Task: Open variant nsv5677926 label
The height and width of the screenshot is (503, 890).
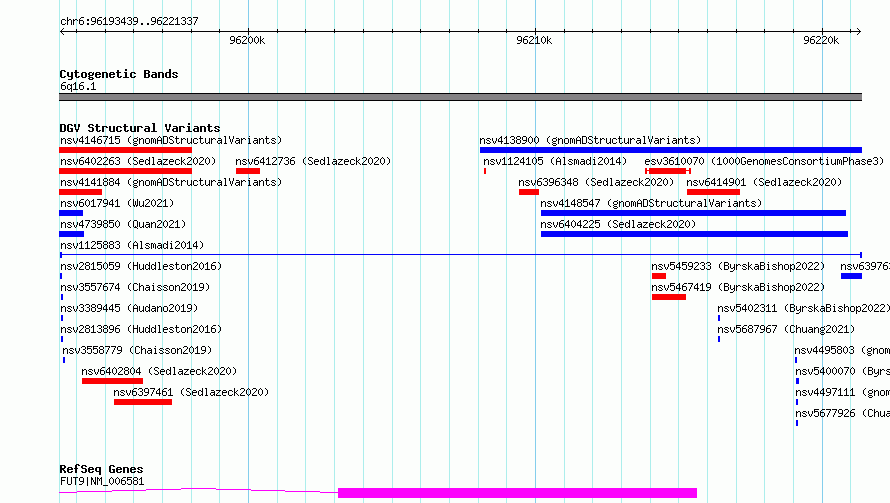Action: pos(842,413)
